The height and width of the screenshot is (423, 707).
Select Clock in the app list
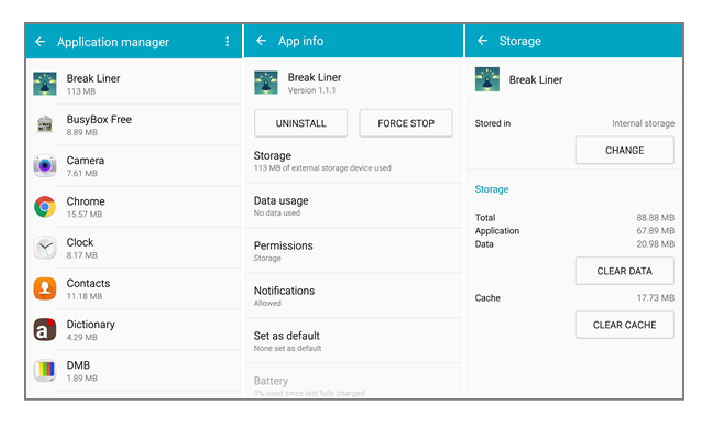pos(134,248)
